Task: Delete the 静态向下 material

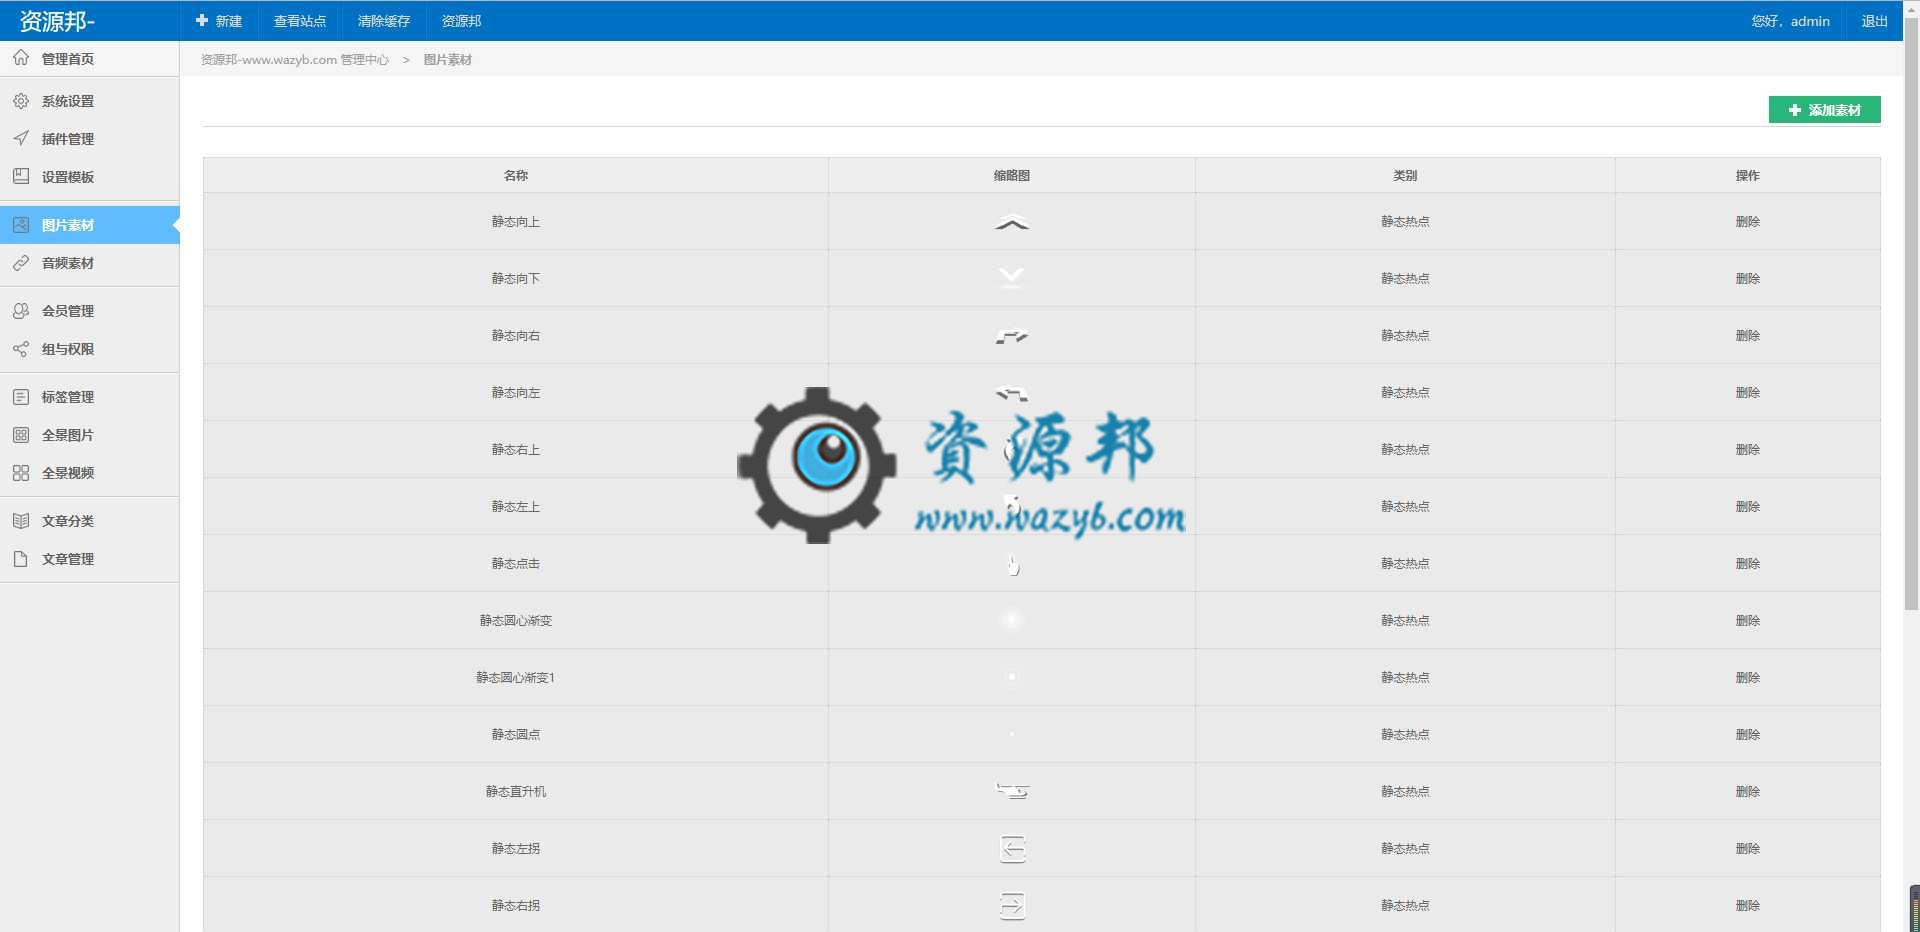Action: tap(1747, 279)
